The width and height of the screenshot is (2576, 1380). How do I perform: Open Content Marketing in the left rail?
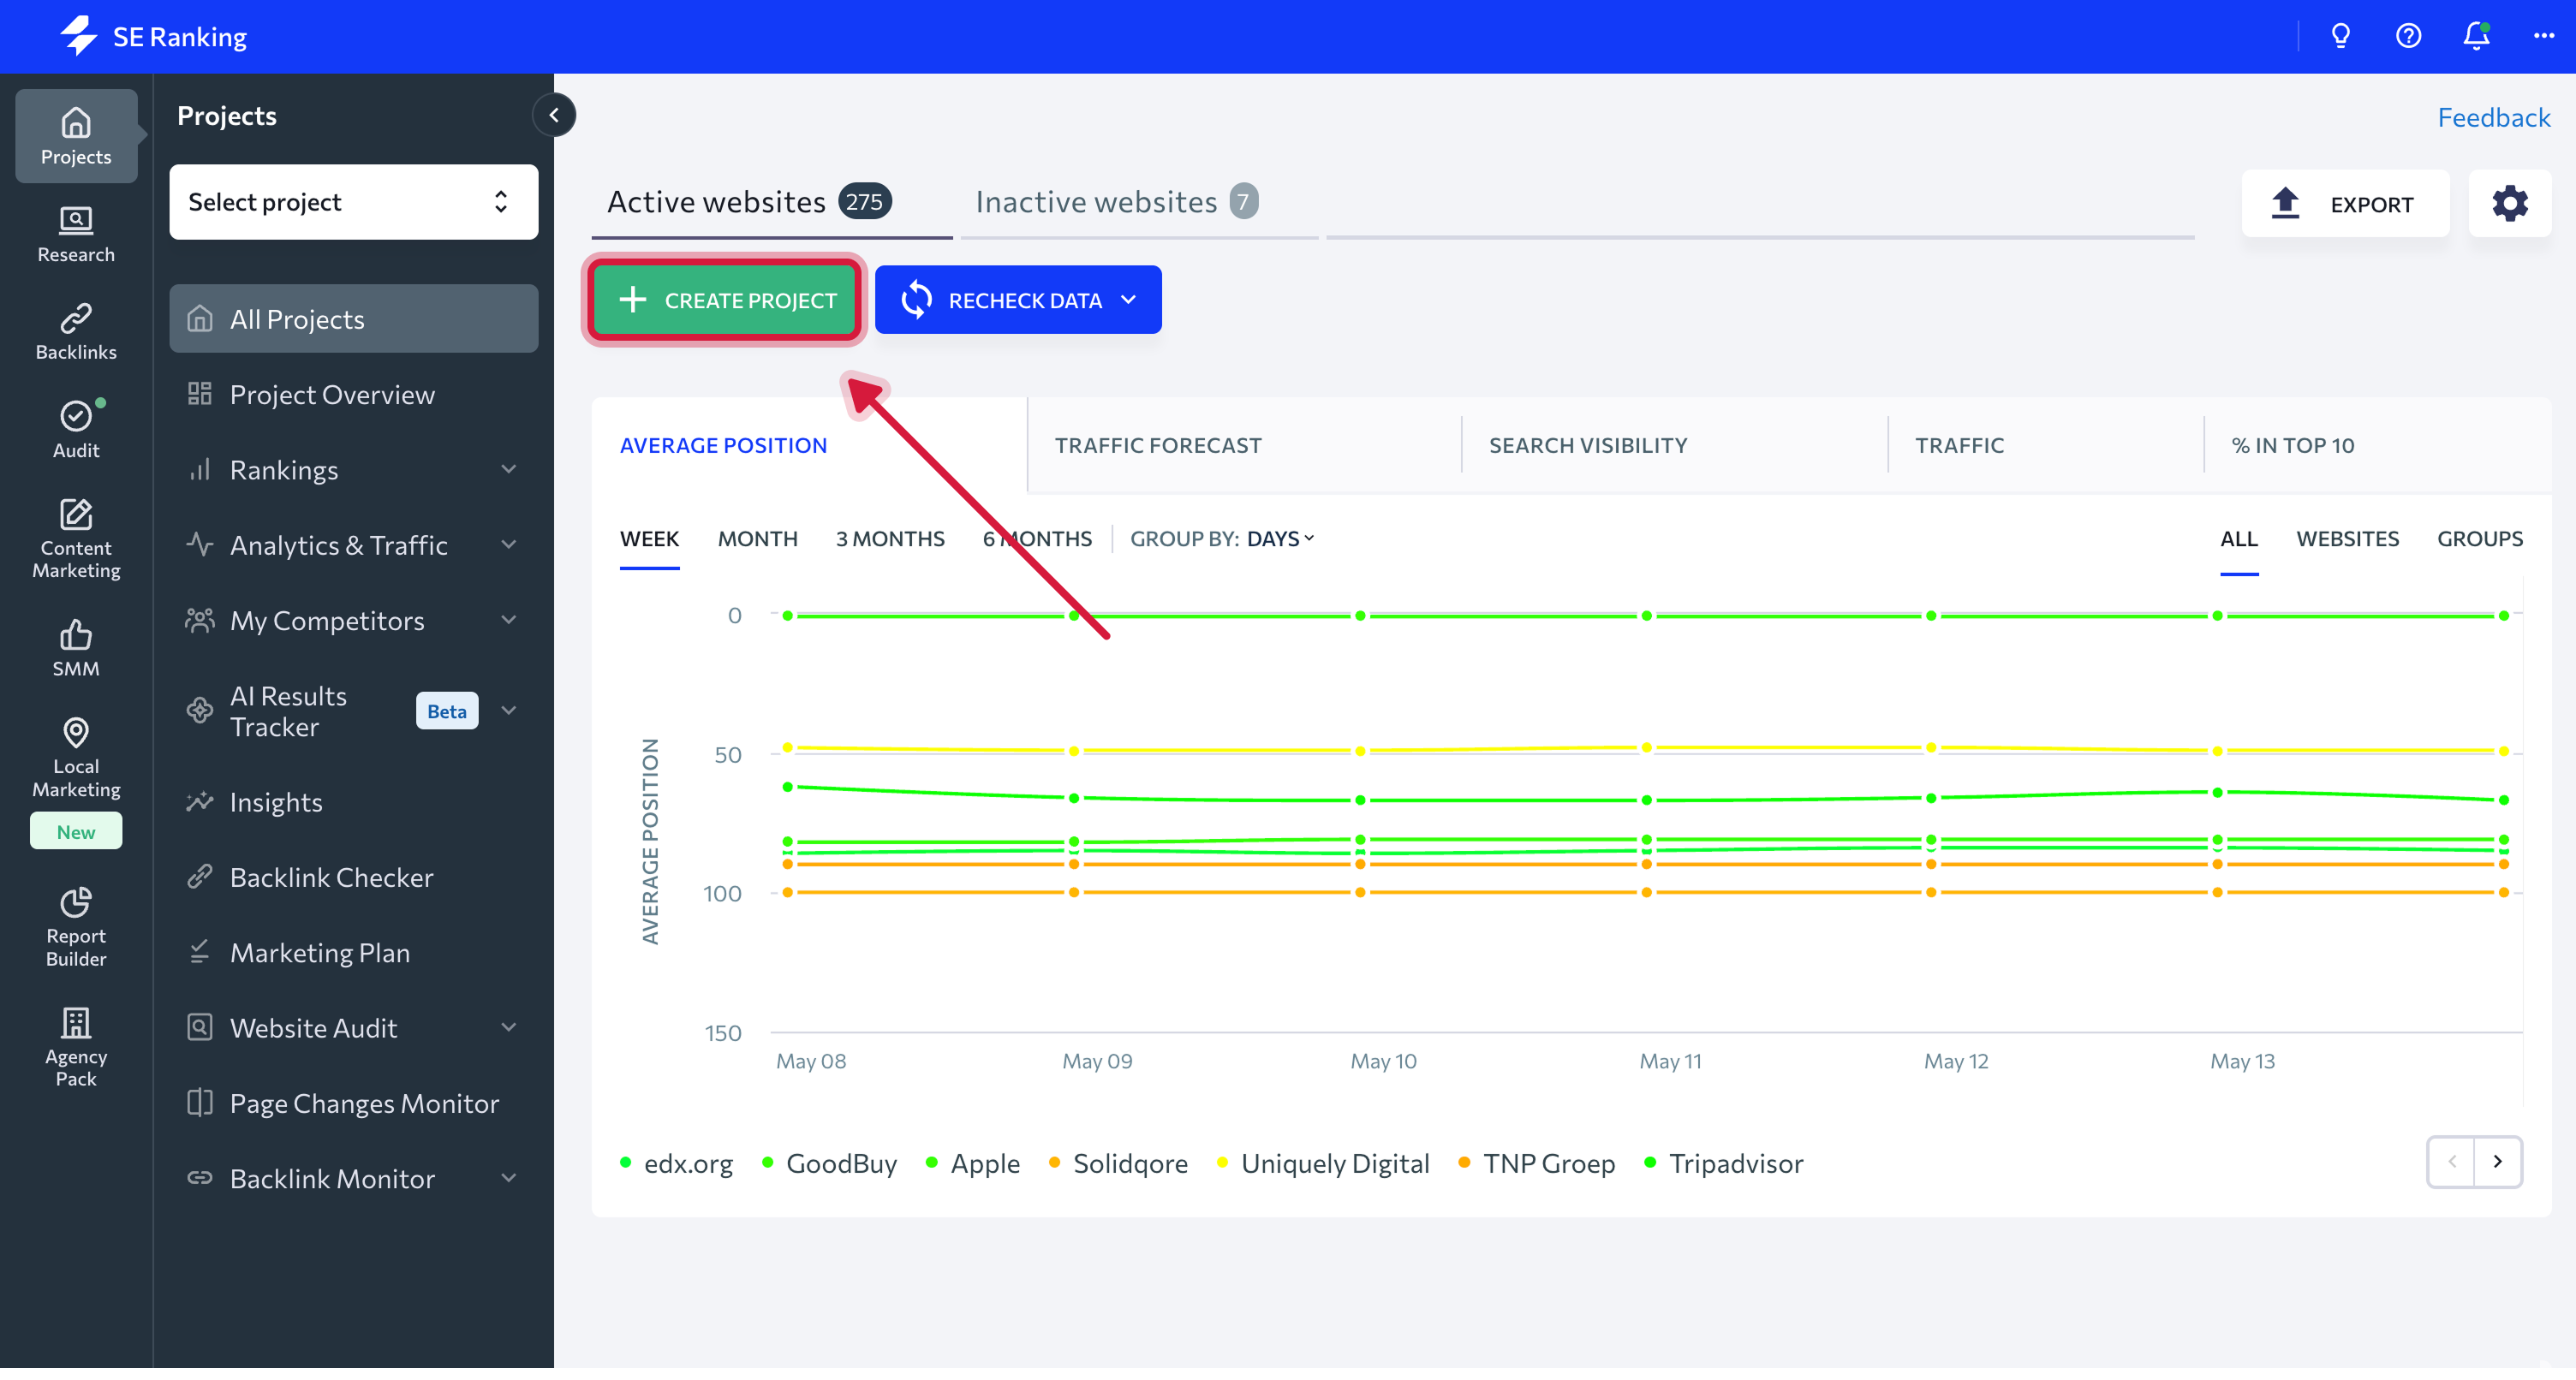click(76, 540)
